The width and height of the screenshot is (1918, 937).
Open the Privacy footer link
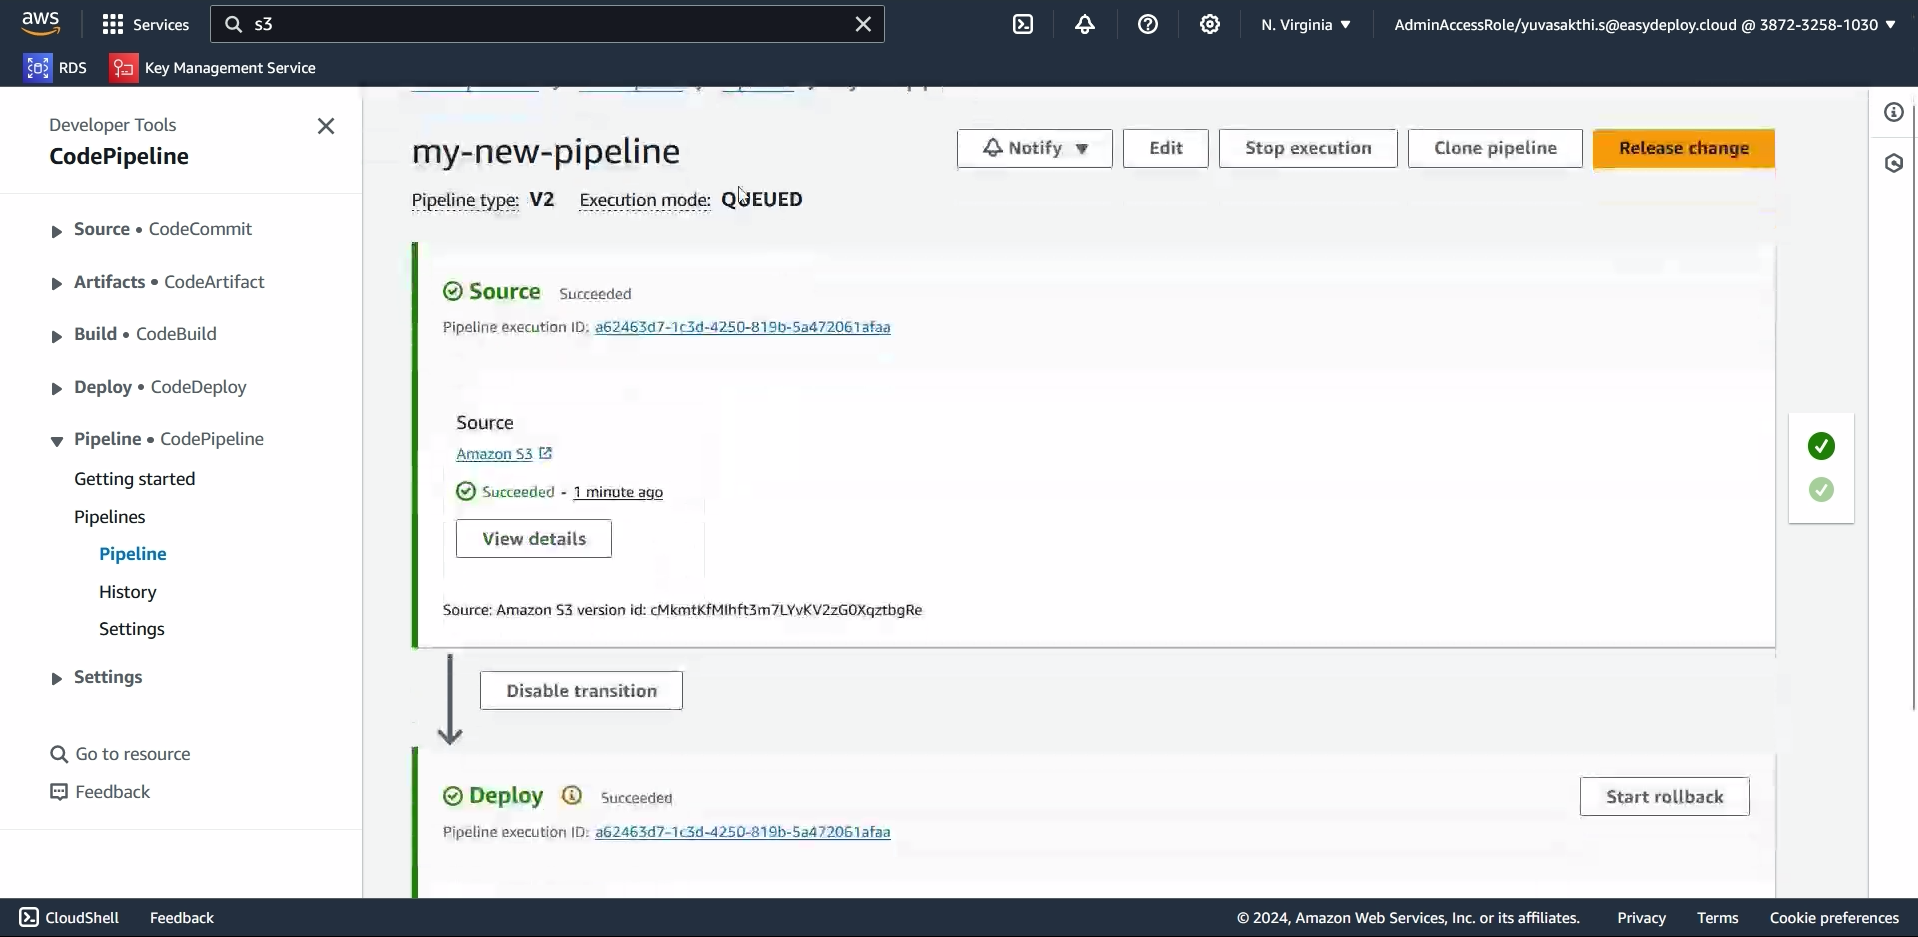point(1641,917)
